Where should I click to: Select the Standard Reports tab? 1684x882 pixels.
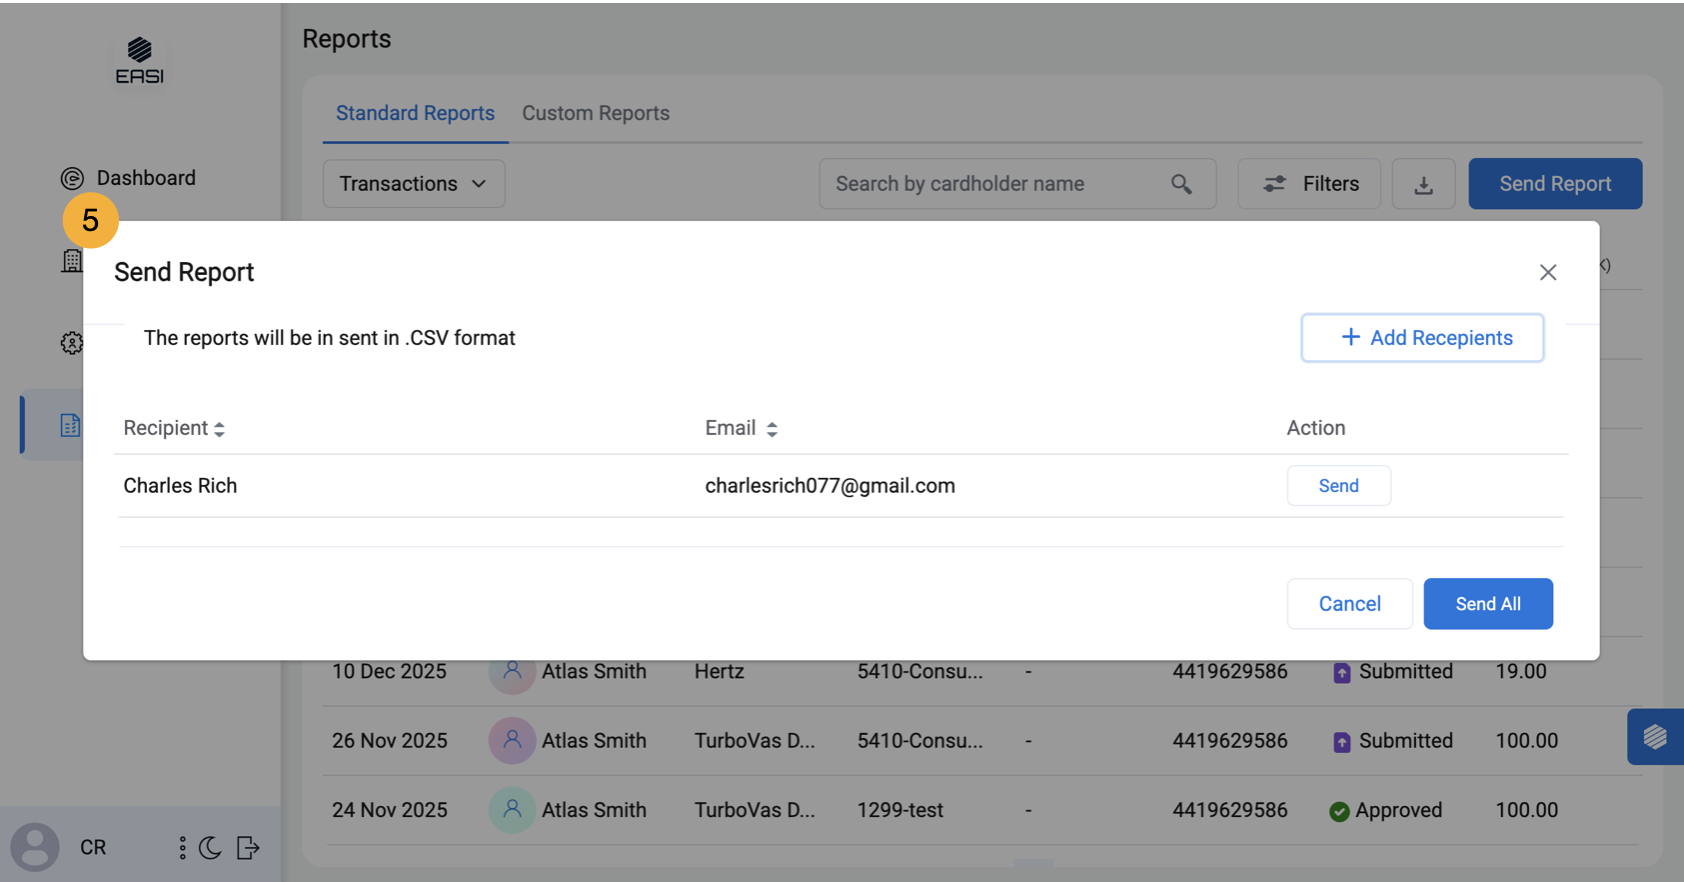pyautogui.click(x=415, y=113)
